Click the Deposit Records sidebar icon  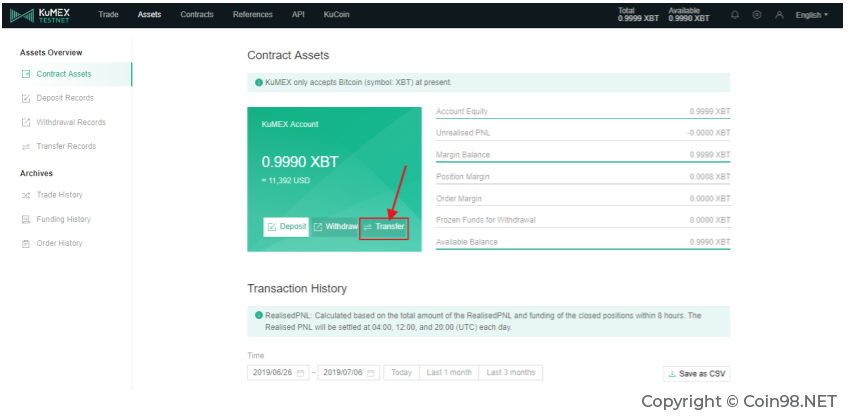(26, 98)
